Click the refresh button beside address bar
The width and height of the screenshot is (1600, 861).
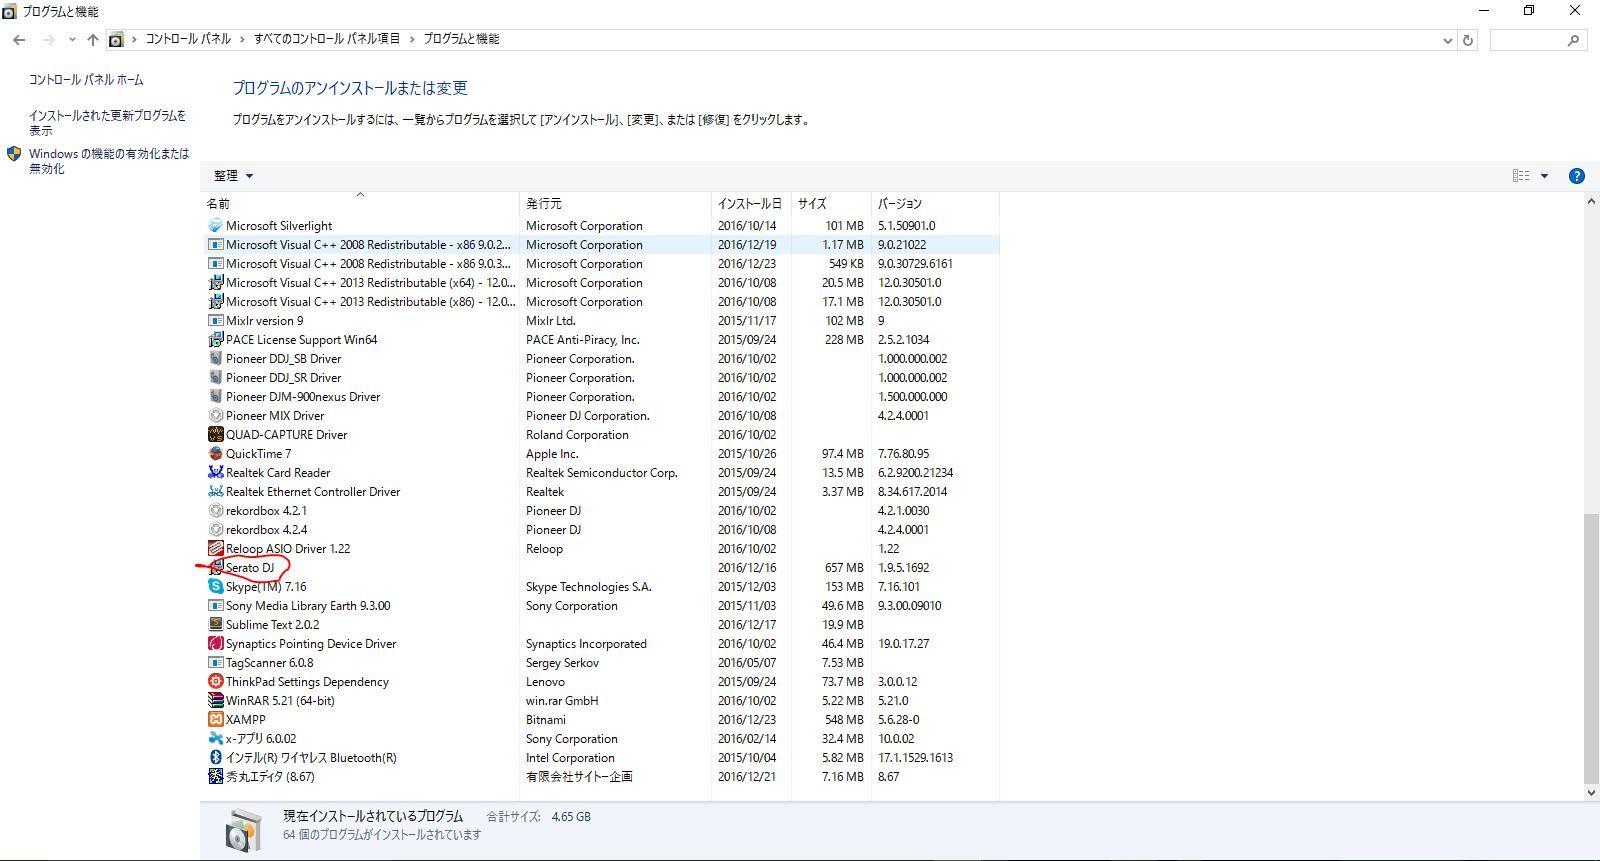pyautogui.click(x=1468, y=40)
